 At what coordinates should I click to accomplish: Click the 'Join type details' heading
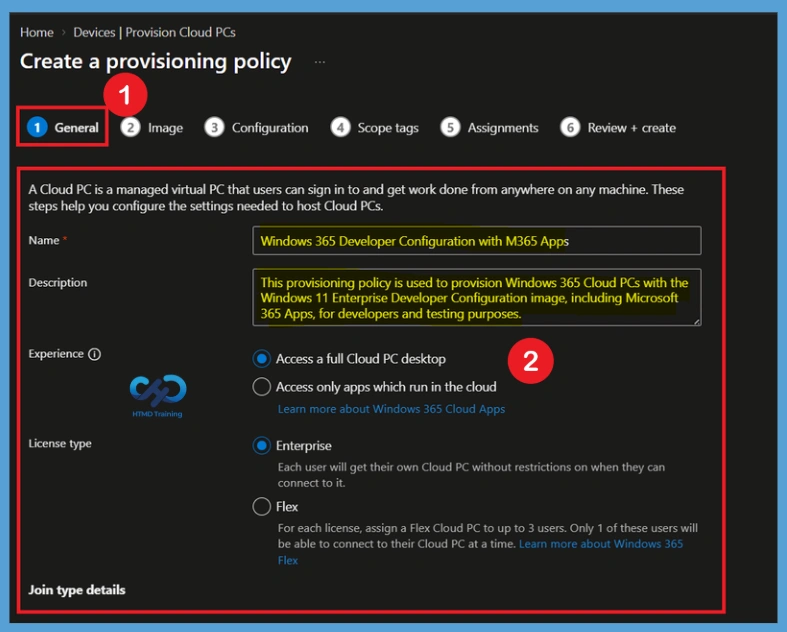pyautogui.click(x=77, y=590)
